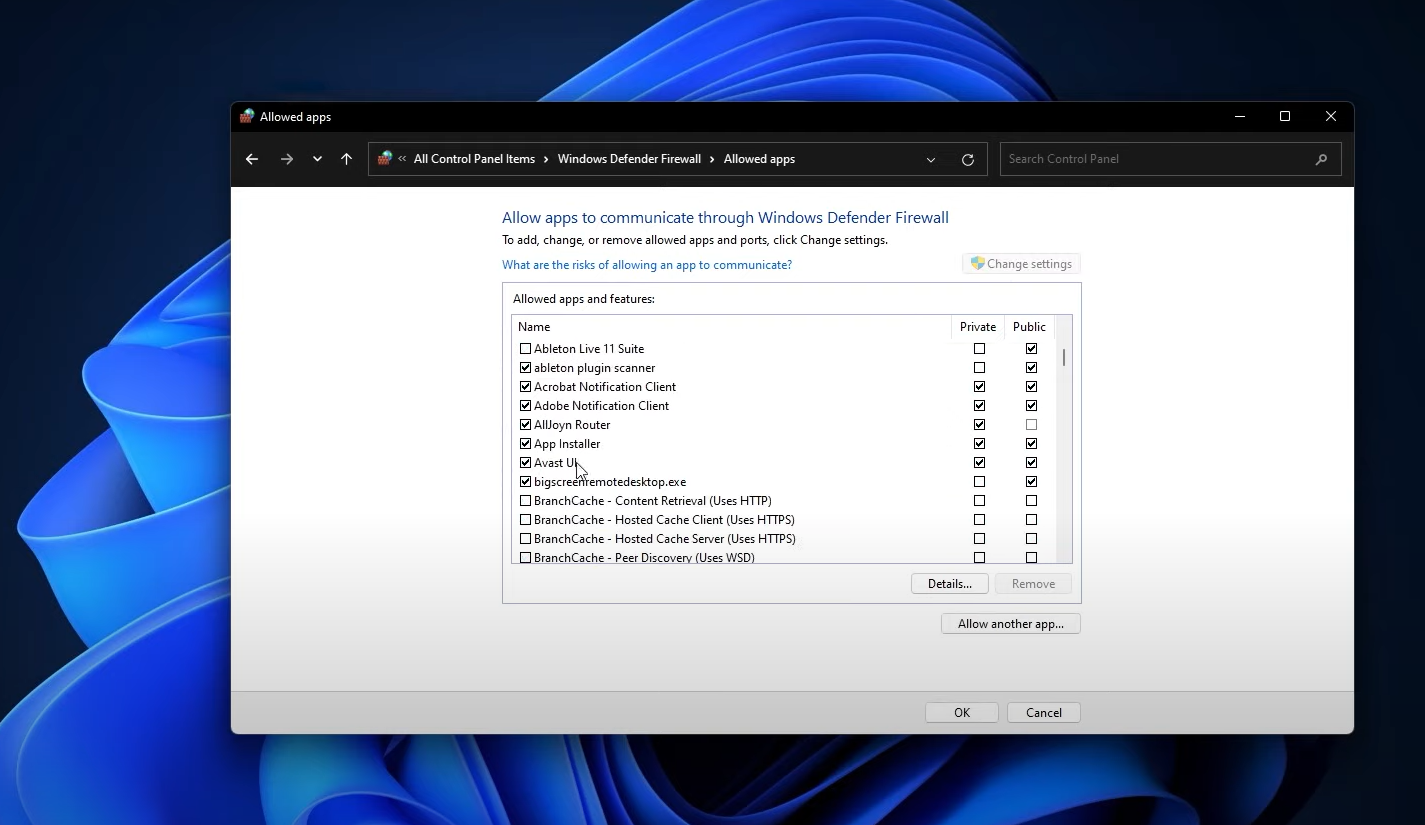This screenshot has width=1425, height=825.
Task: Expand the address bar history dropdown
Action: click(x=931, y=160)
